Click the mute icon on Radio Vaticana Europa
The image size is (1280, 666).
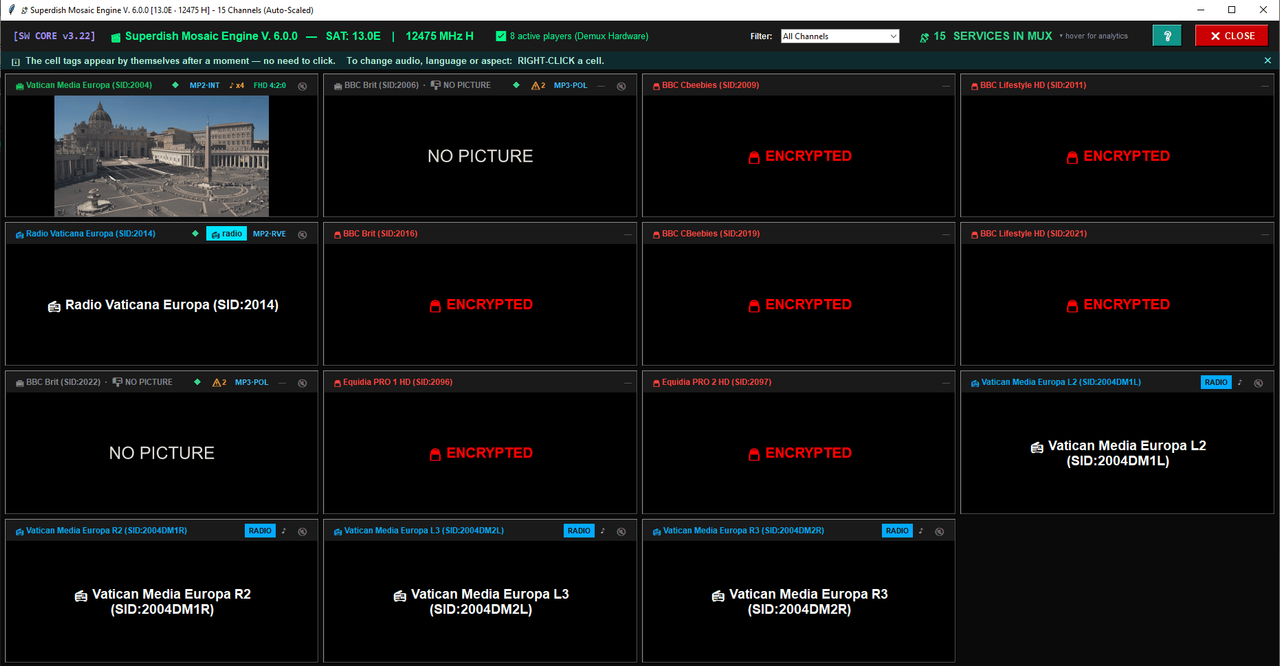tap(303, 234)
